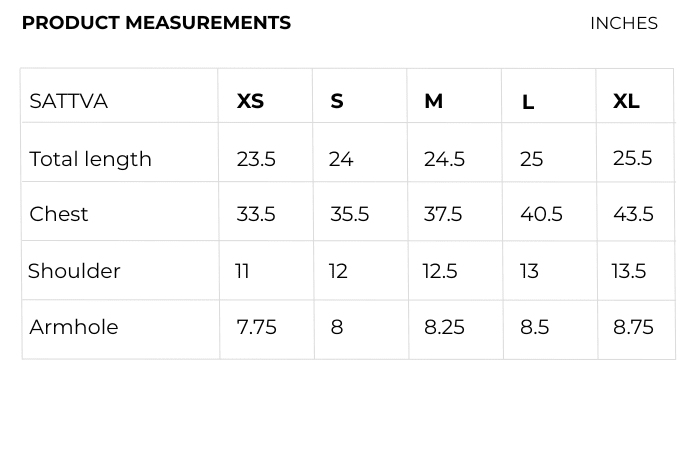Click the 25.5 total length cell
The width and height of the screenshot is (700, 450).
pos(632,158)
